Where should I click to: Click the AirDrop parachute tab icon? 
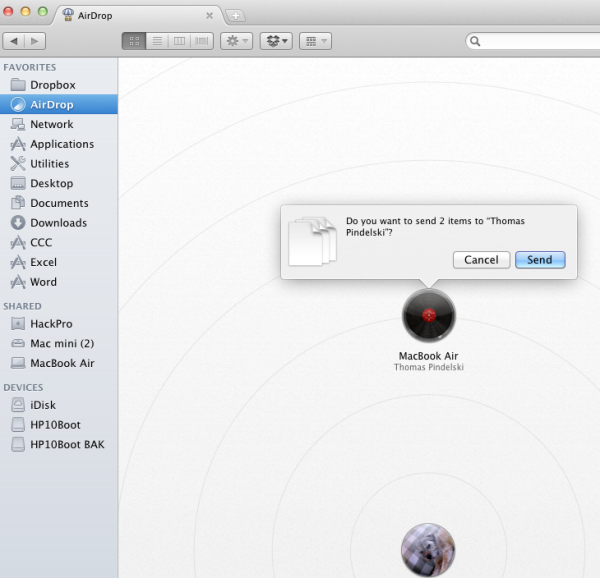pyautogui.click(x=68, y=15)
